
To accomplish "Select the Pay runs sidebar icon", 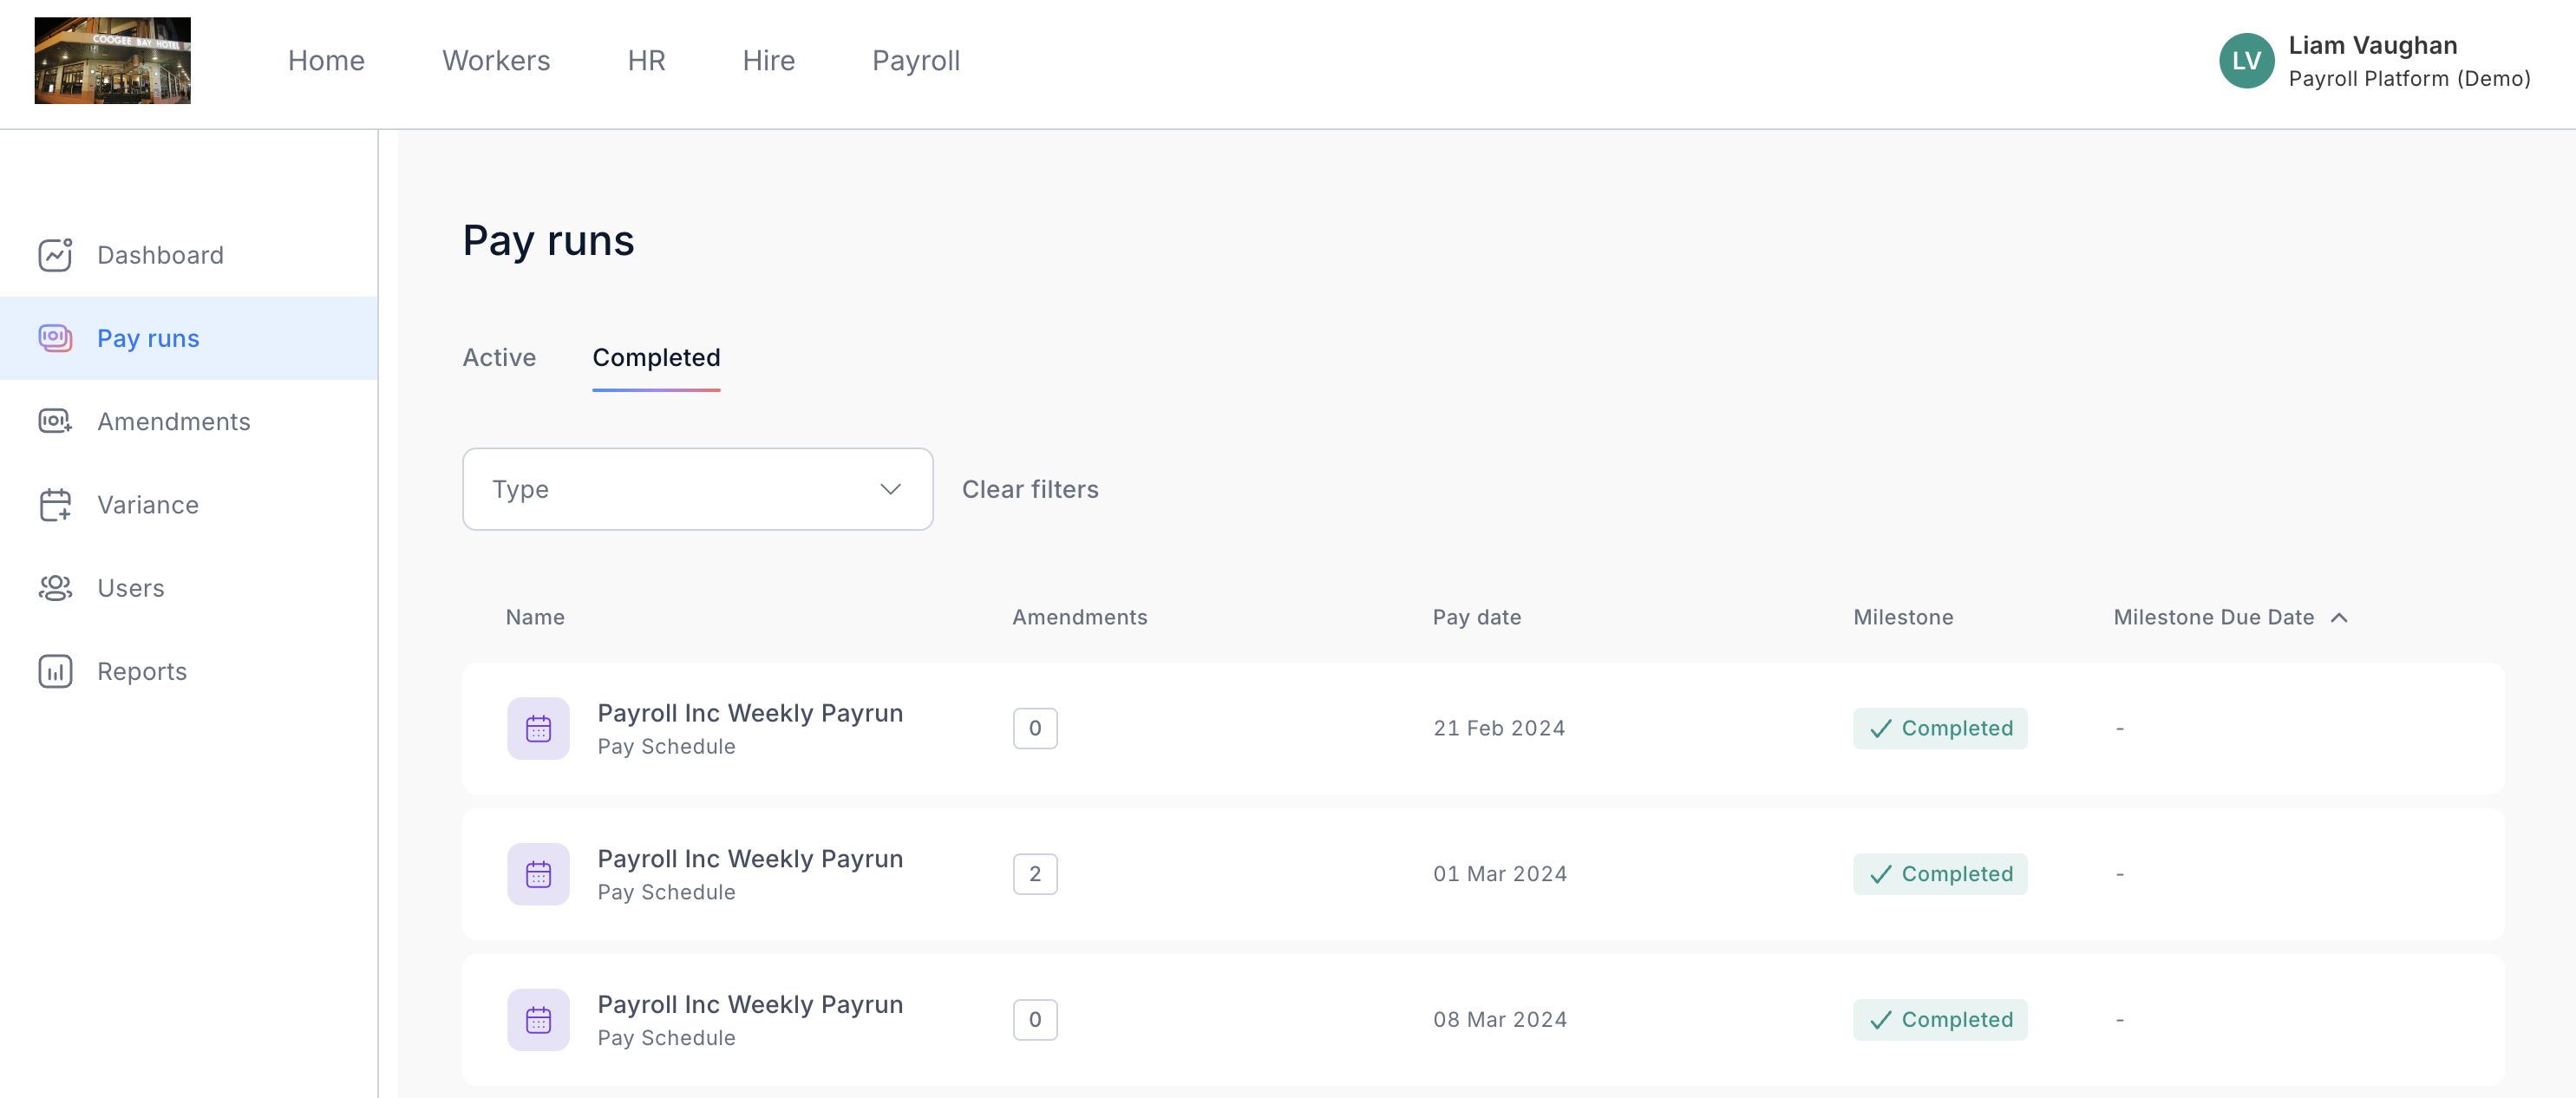I will (55, 338).
